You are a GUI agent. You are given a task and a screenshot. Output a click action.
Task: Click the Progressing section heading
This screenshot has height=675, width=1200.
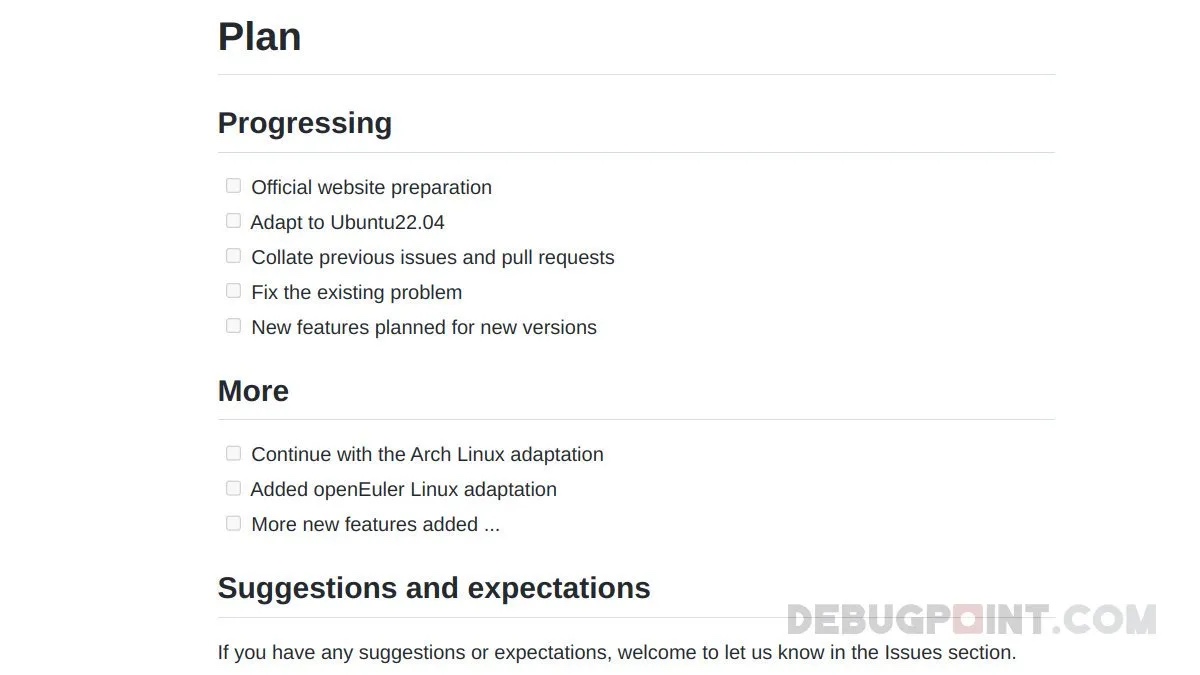304,123
